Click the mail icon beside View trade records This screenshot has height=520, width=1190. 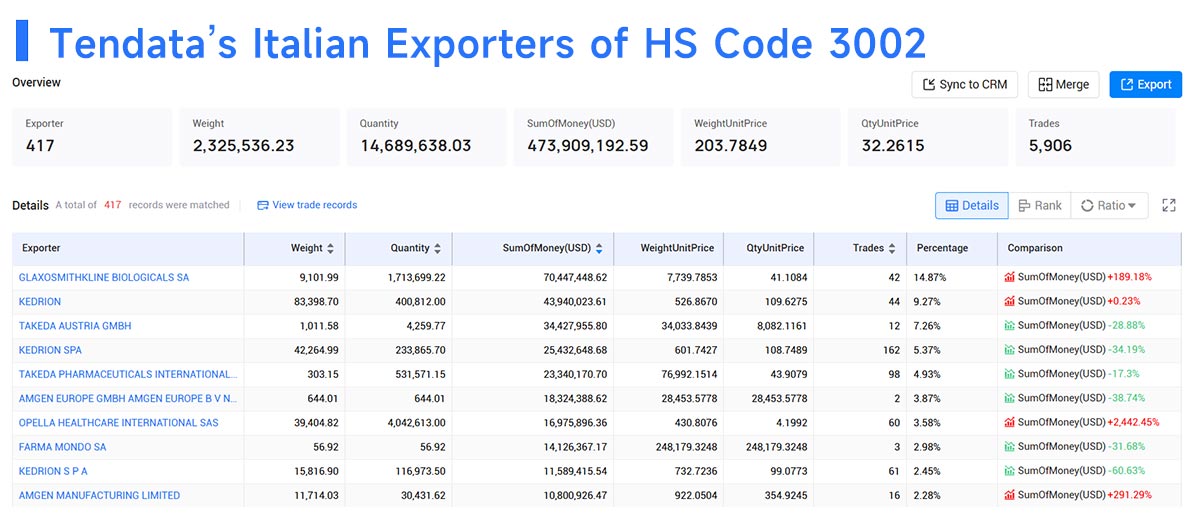coord(263,205)
